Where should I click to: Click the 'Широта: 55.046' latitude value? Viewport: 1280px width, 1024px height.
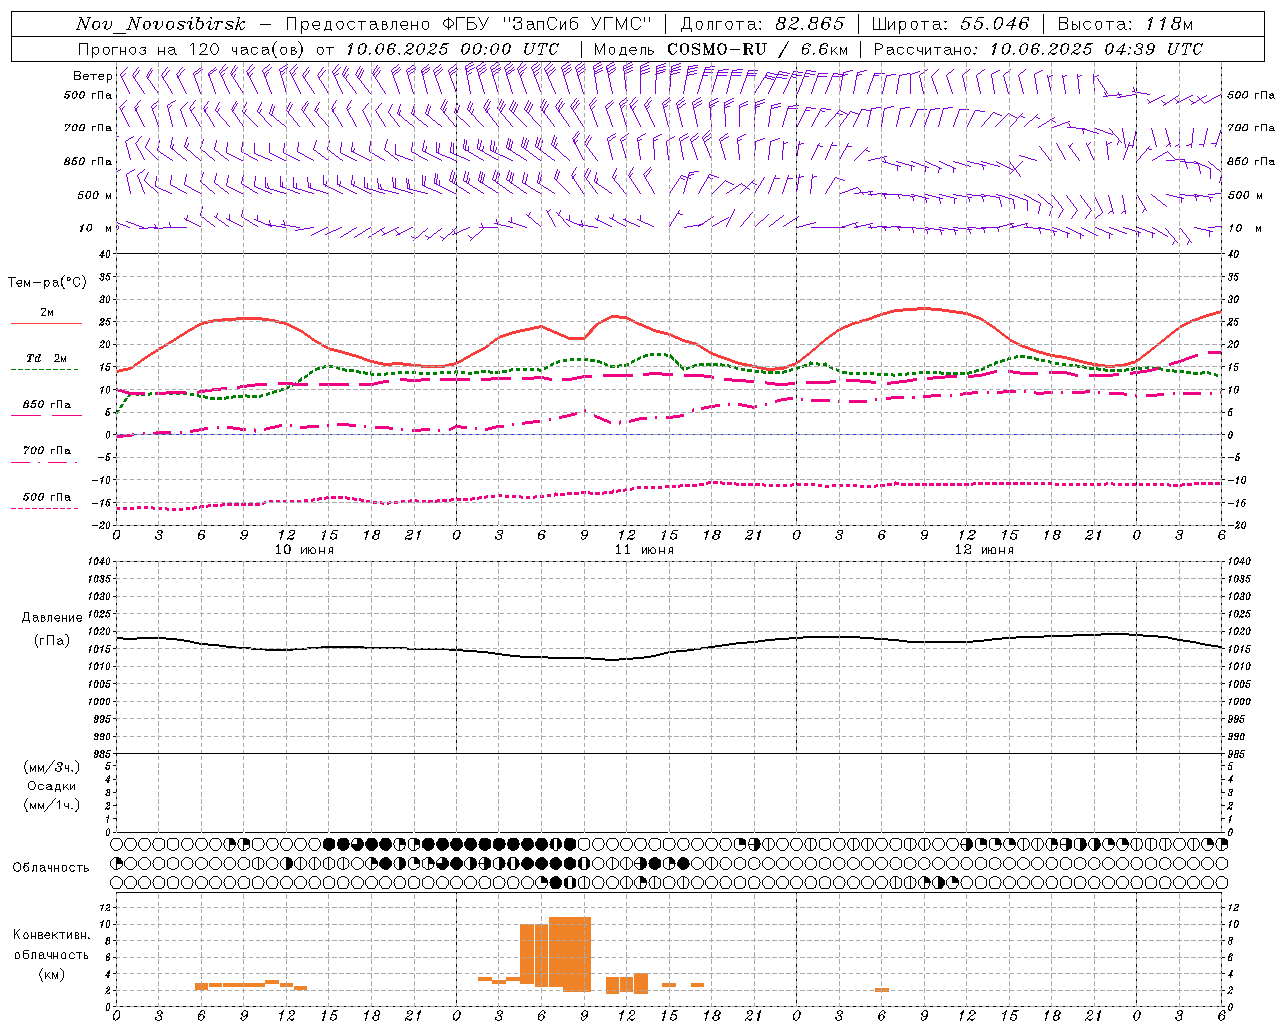950,24
